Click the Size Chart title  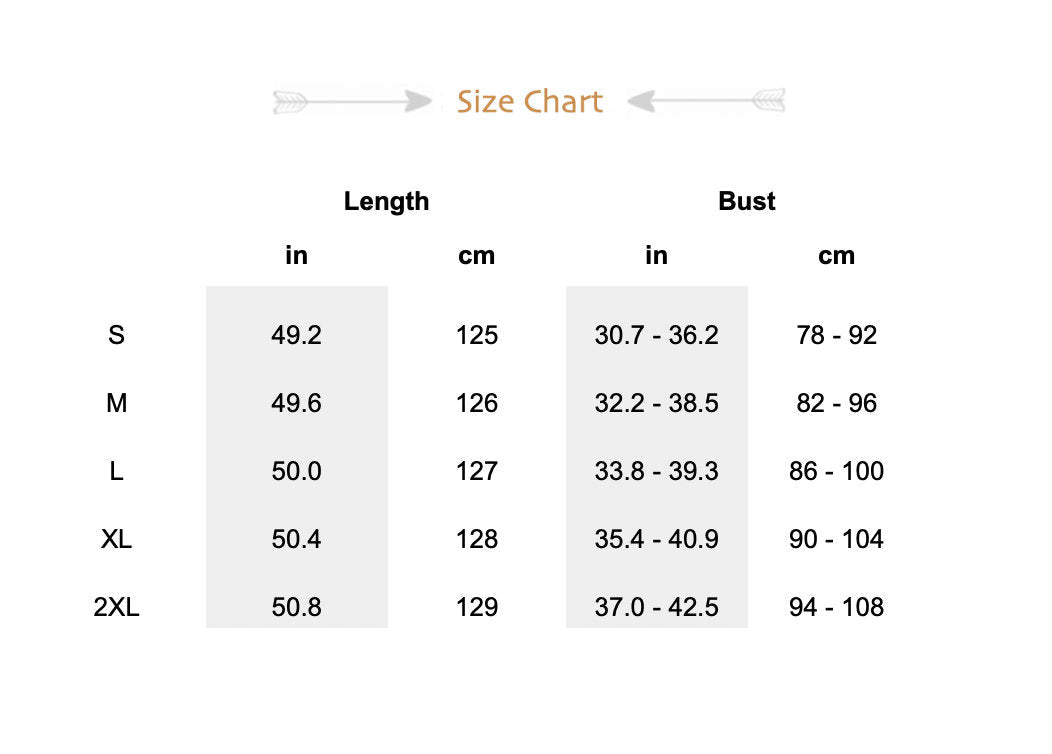pos(530,102)
